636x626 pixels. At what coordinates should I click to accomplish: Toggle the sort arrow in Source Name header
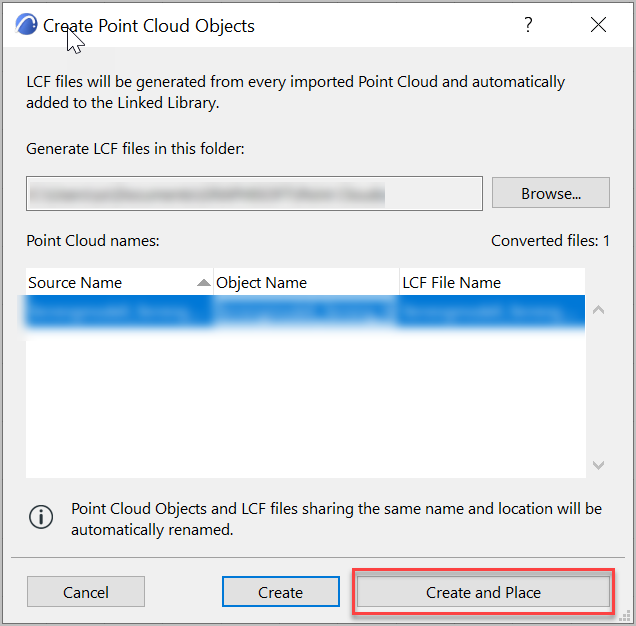[203, 282]
